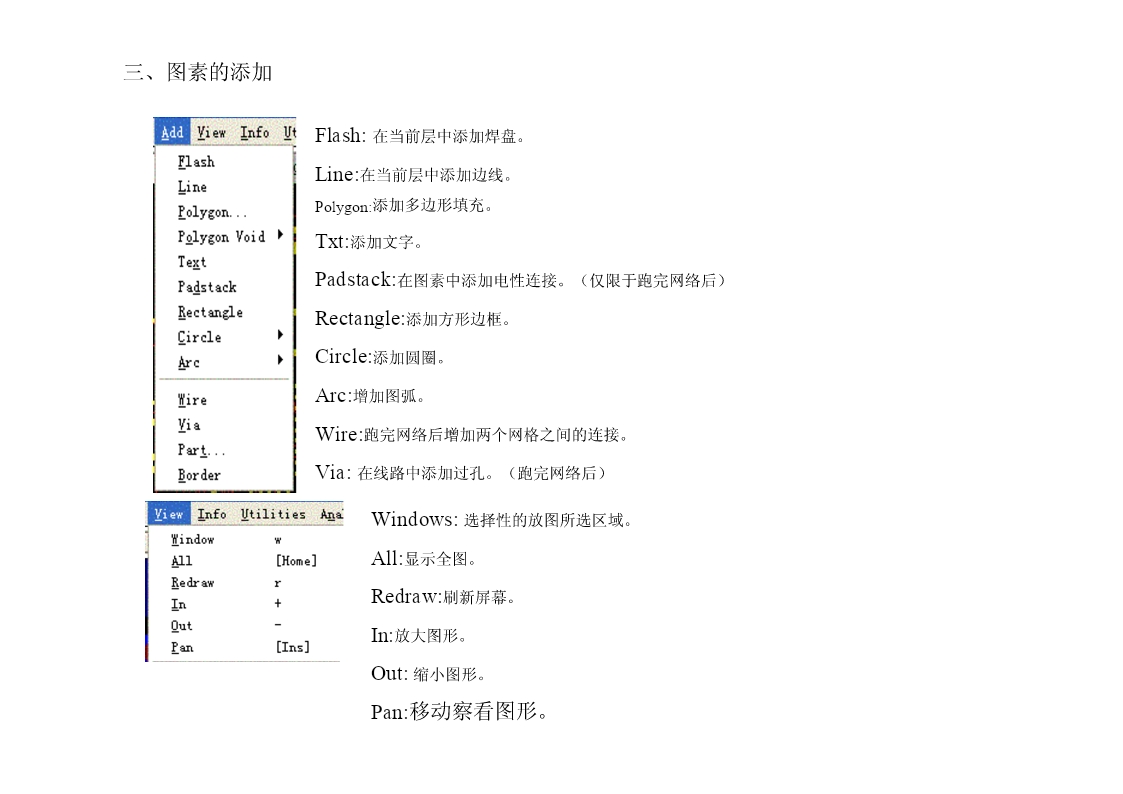Choose Wire from the Add menu
The height and width of the screenshot is (794, 1123).
click(x=224, y=400)
